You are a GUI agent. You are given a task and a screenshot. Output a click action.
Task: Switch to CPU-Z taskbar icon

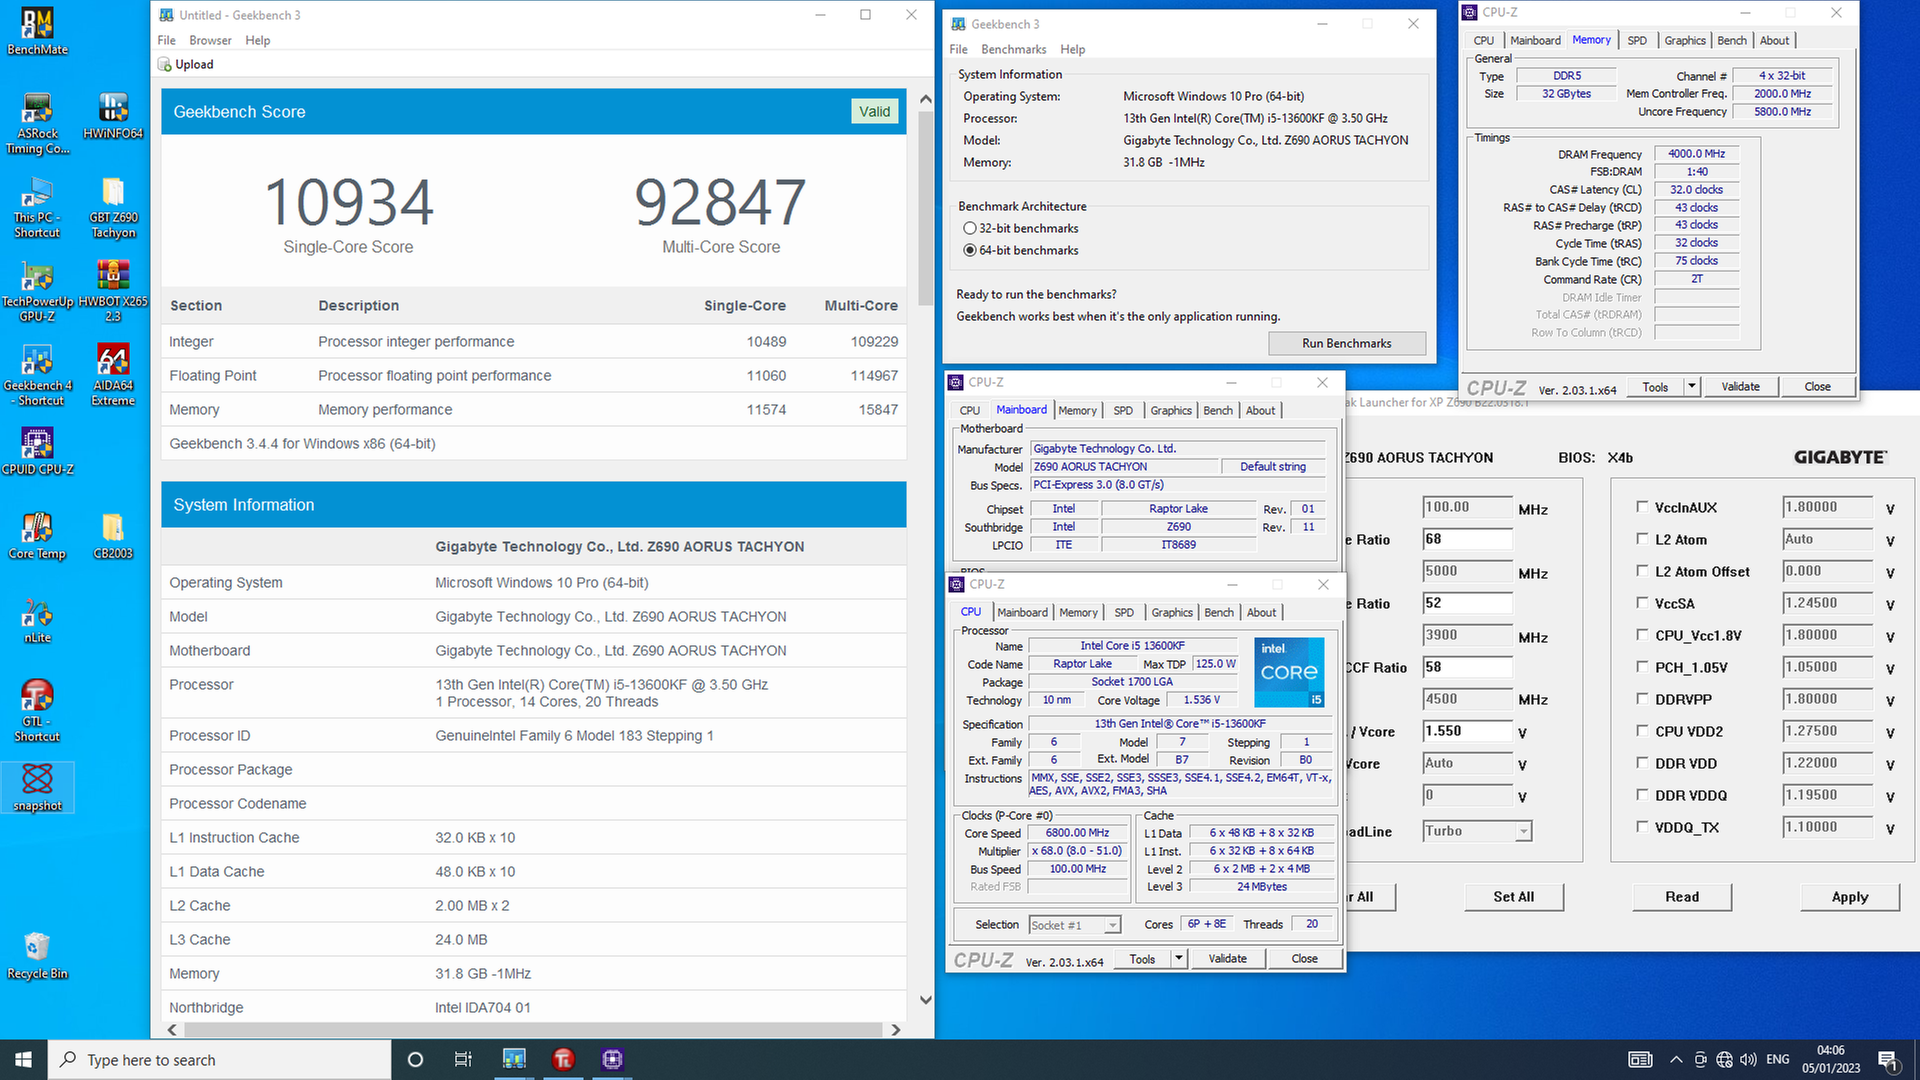click(x=612, y=1059)
